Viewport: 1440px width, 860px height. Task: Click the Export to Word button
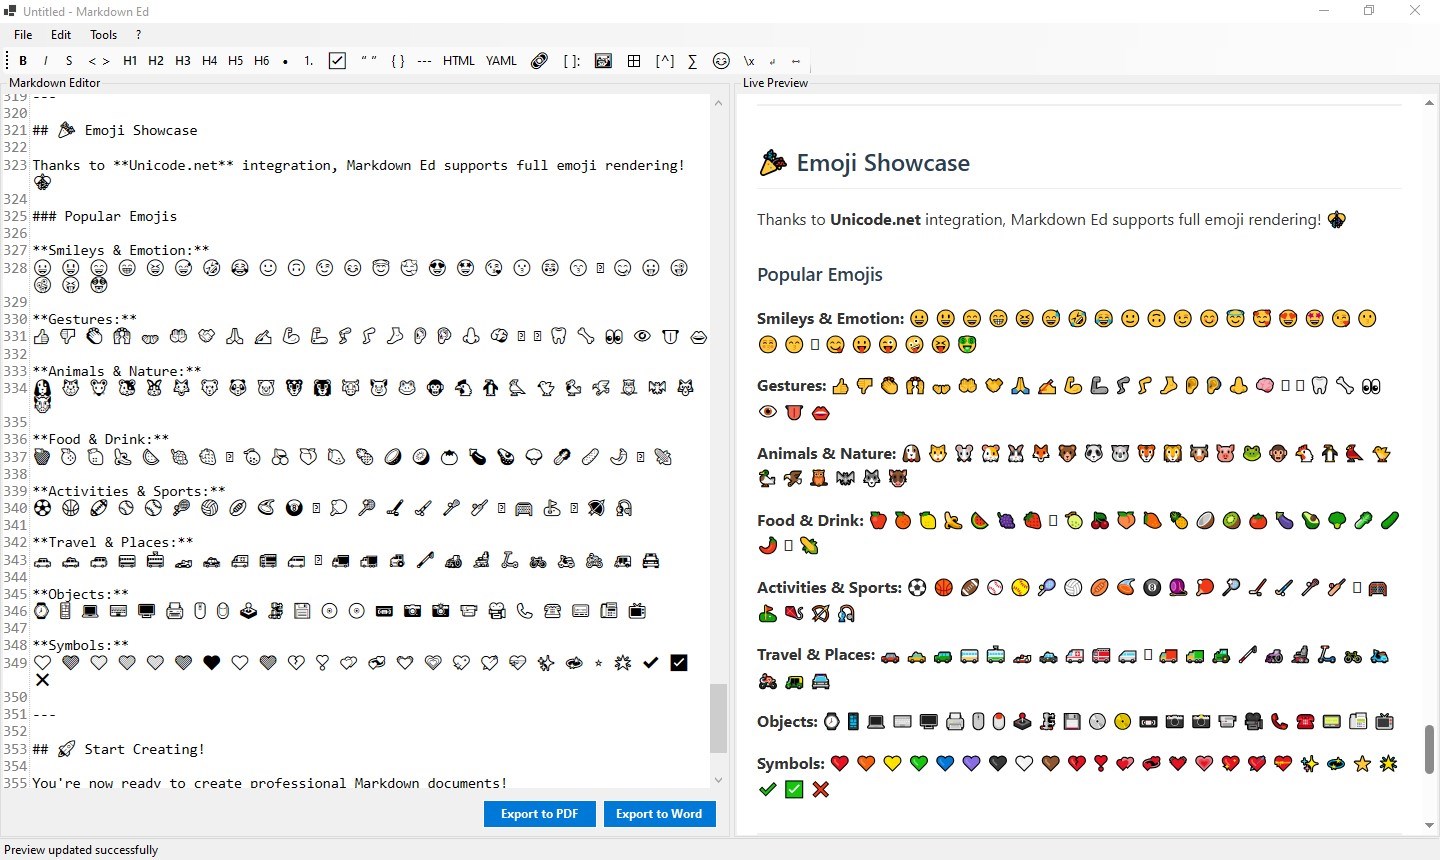pos(659,814)
